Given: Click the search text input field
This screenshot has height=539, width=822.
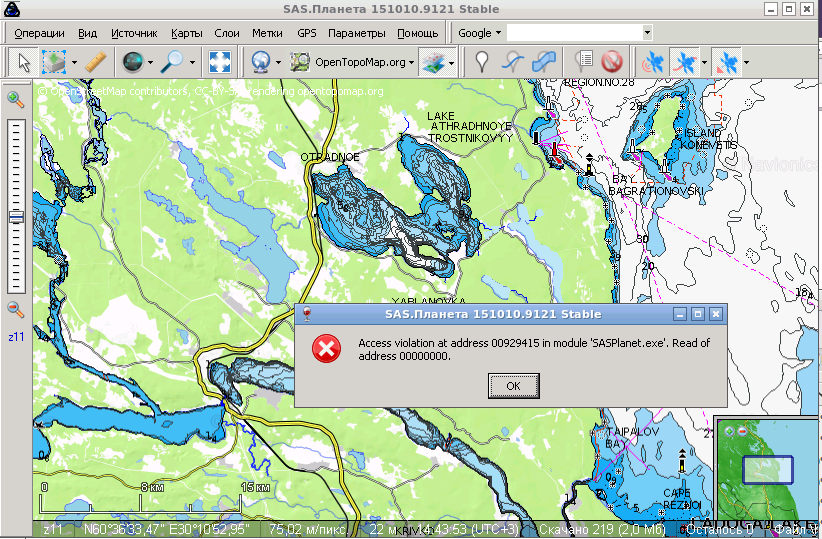Looking at the screenshot, I should coord(574,33).
